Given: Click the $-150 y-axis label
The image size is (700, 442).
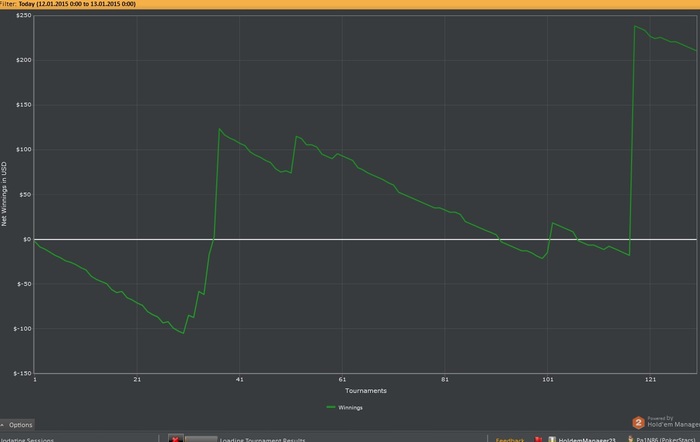Looking at the screenshot, I should point(22,373).
